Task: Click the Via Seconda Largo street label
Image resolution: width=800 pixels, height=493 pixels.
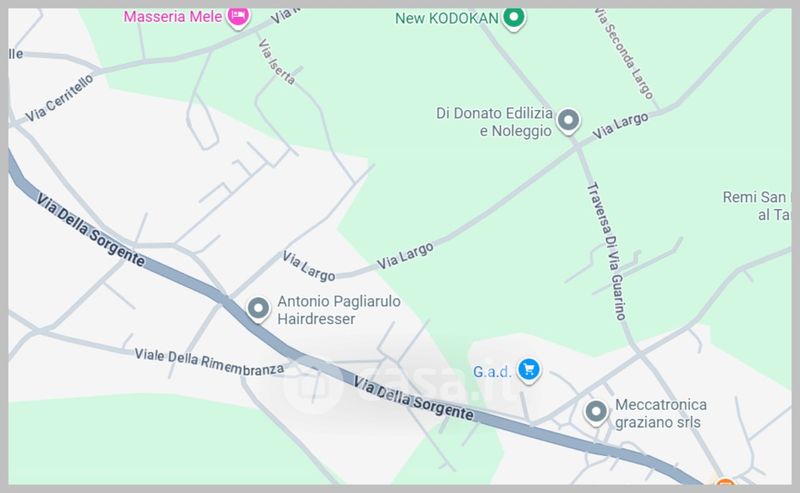Action: point(624,54)
